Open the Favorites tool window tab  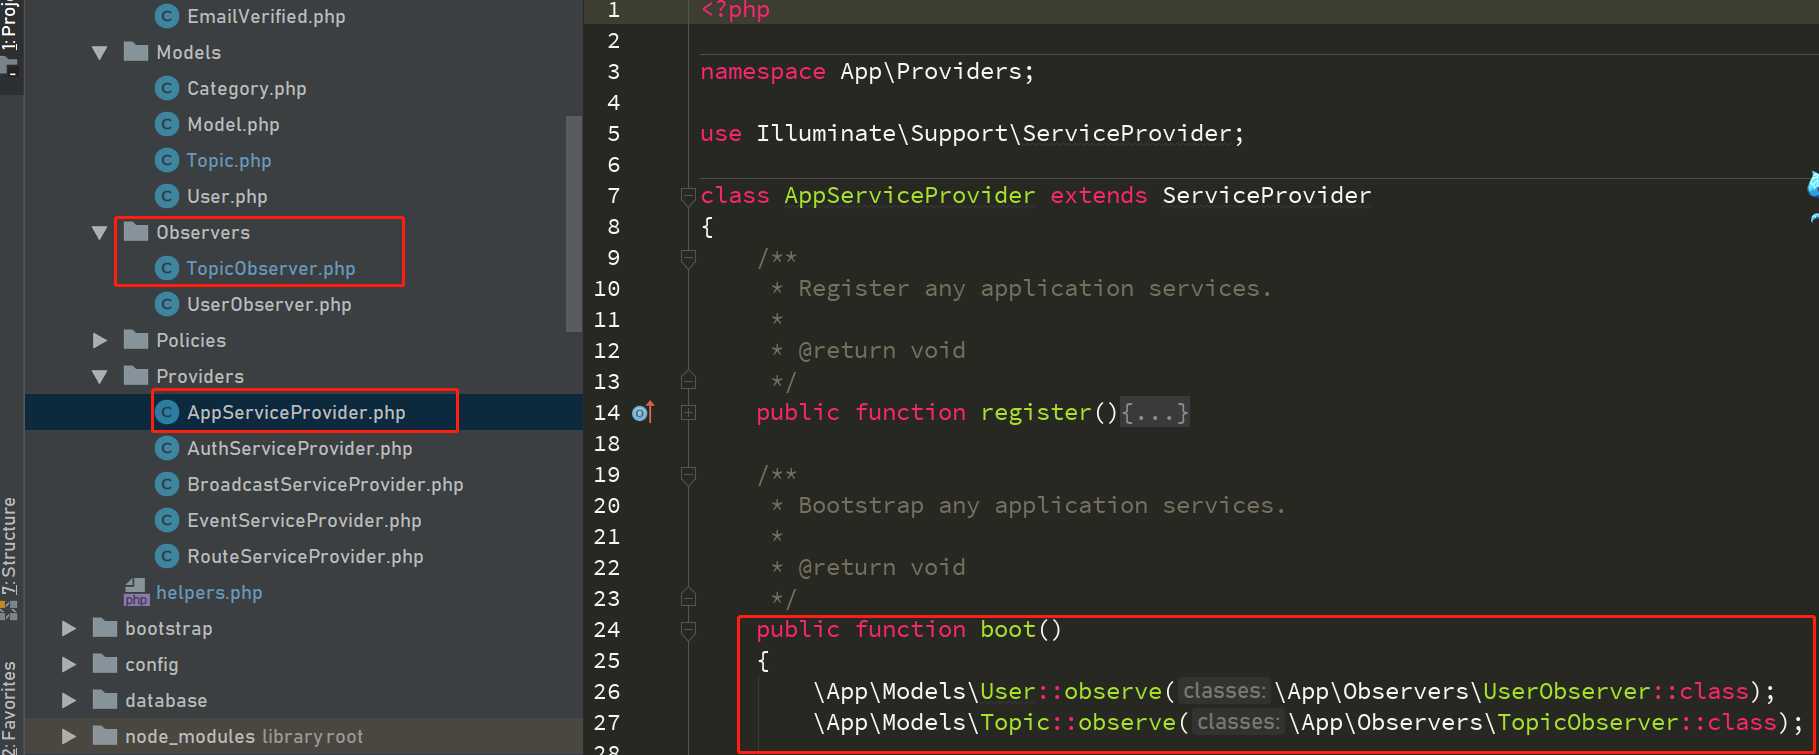coord(10,705)
